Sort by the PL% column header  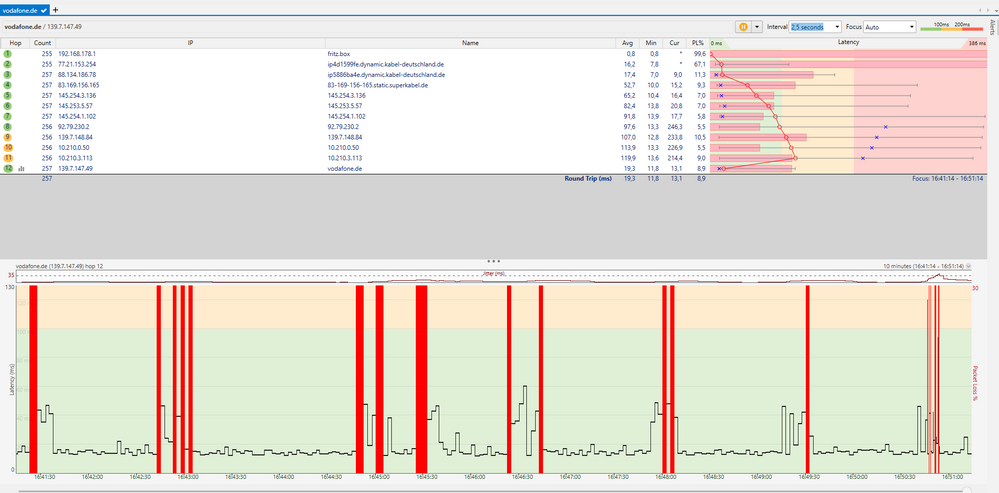tap(697, 43)
